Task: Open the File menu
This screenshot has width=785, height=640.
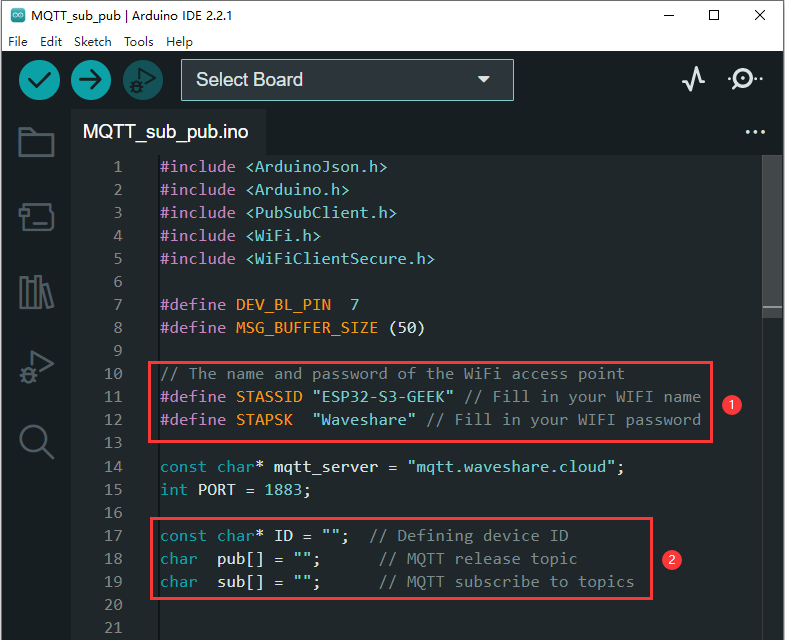Action: point(18,42)
